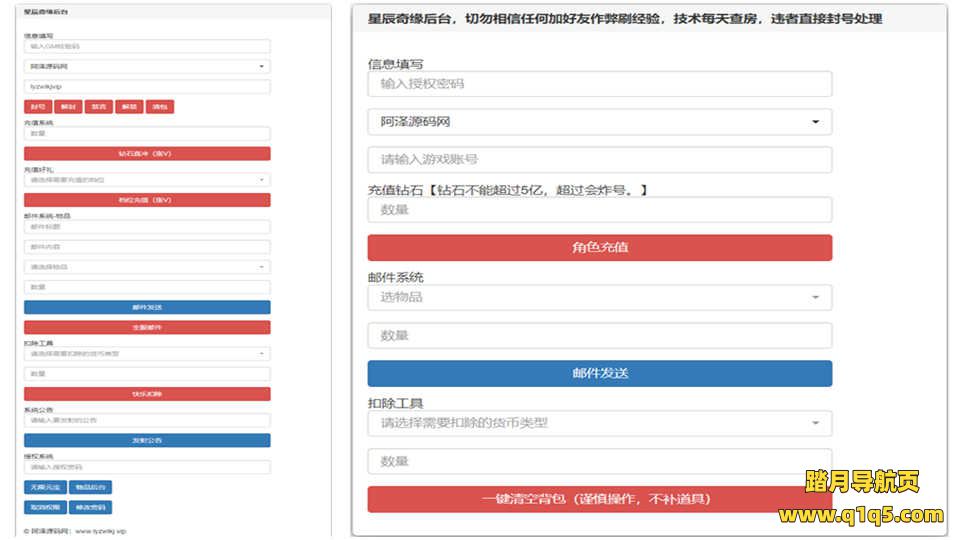Click the 取消权限 button
Image resolution: width=960 pixels, height=540 pixels.
tap(44, 507)
